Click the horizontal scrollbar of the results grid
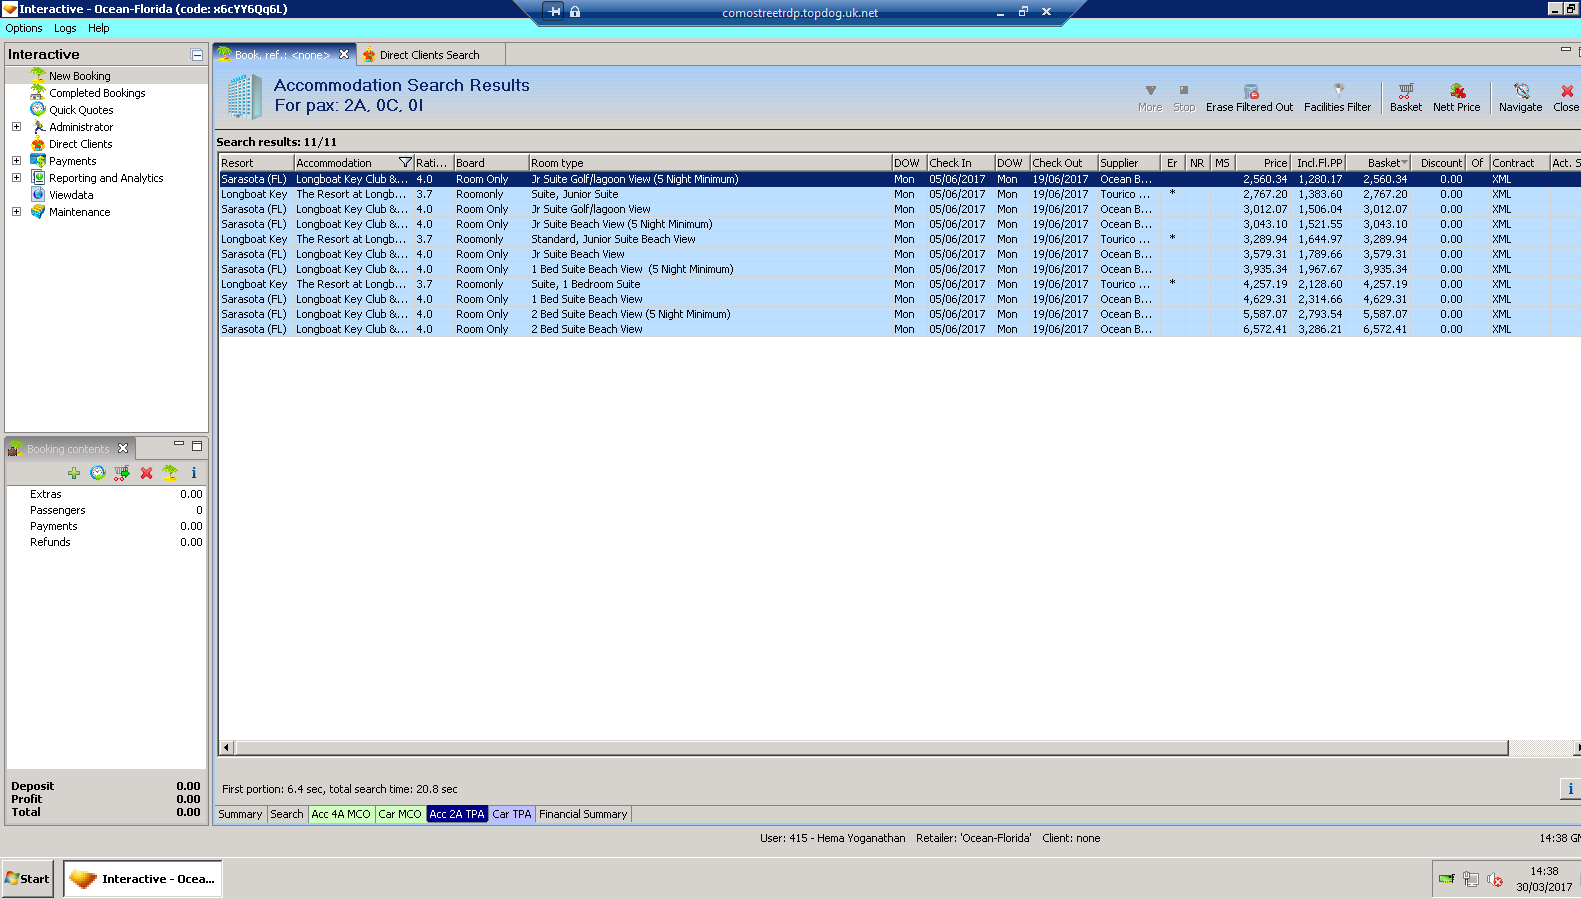Viewport: 1581px width, 899px height. pos(870,748)
